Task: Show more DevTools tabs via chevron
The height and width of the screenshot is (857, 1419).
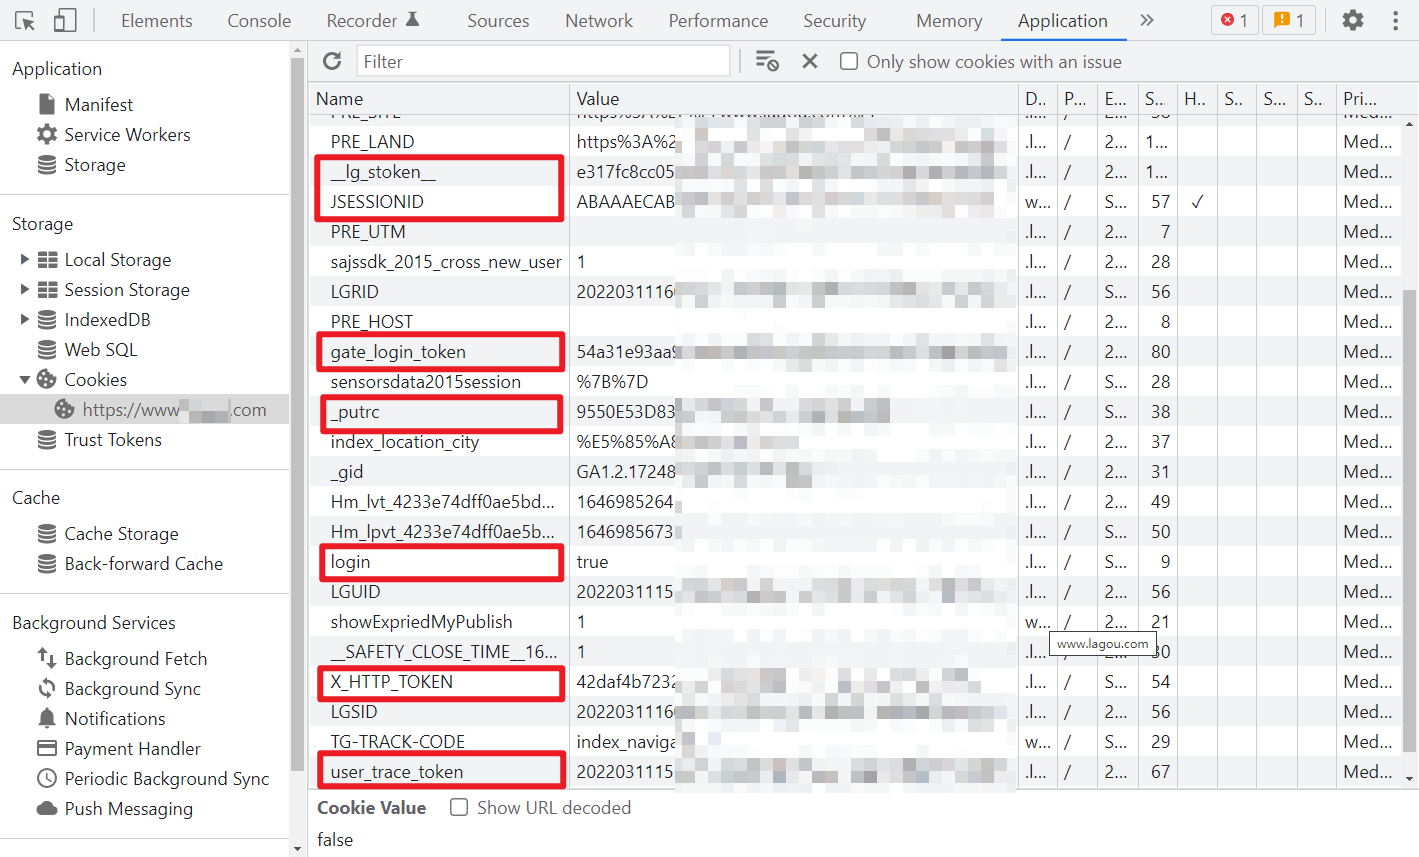Action: coord(1146,20)
